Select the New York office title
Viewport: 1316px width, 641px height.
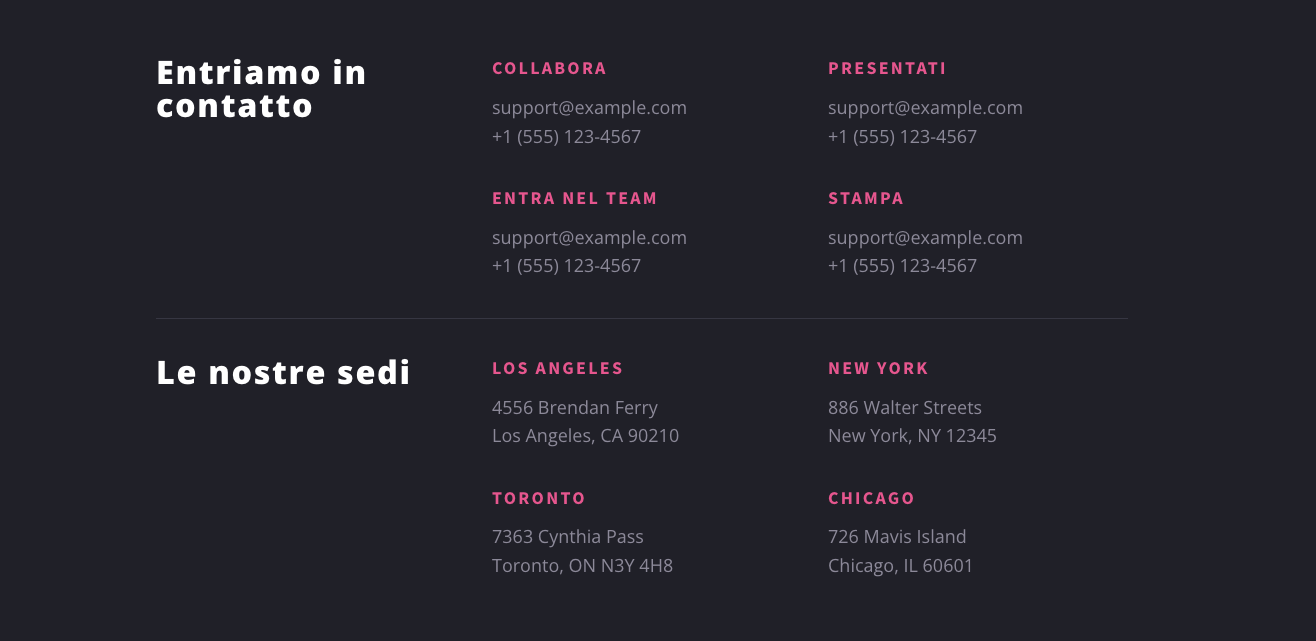click(x=878, y=369)
